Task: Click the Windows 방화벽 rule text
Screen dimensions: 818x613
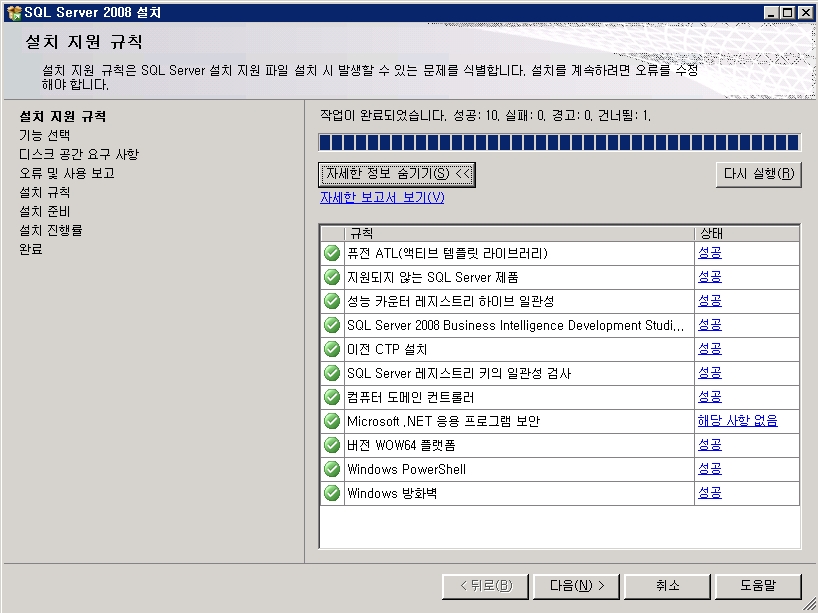Action: point(392,493)
